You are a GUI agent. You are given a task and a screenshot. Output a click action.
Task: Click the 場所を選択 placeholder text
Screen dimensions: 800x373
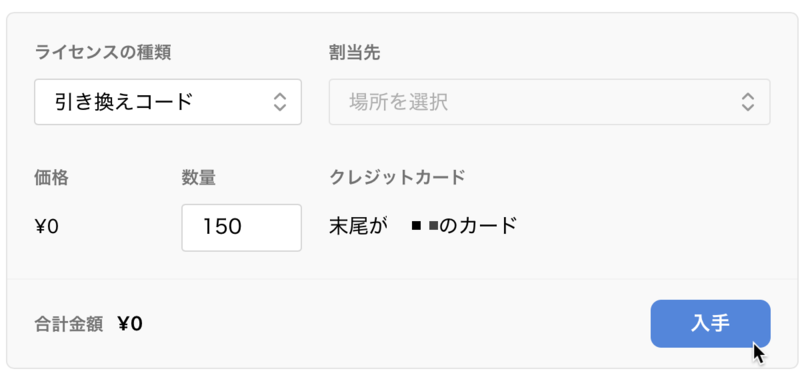click(x=398, y=102)
